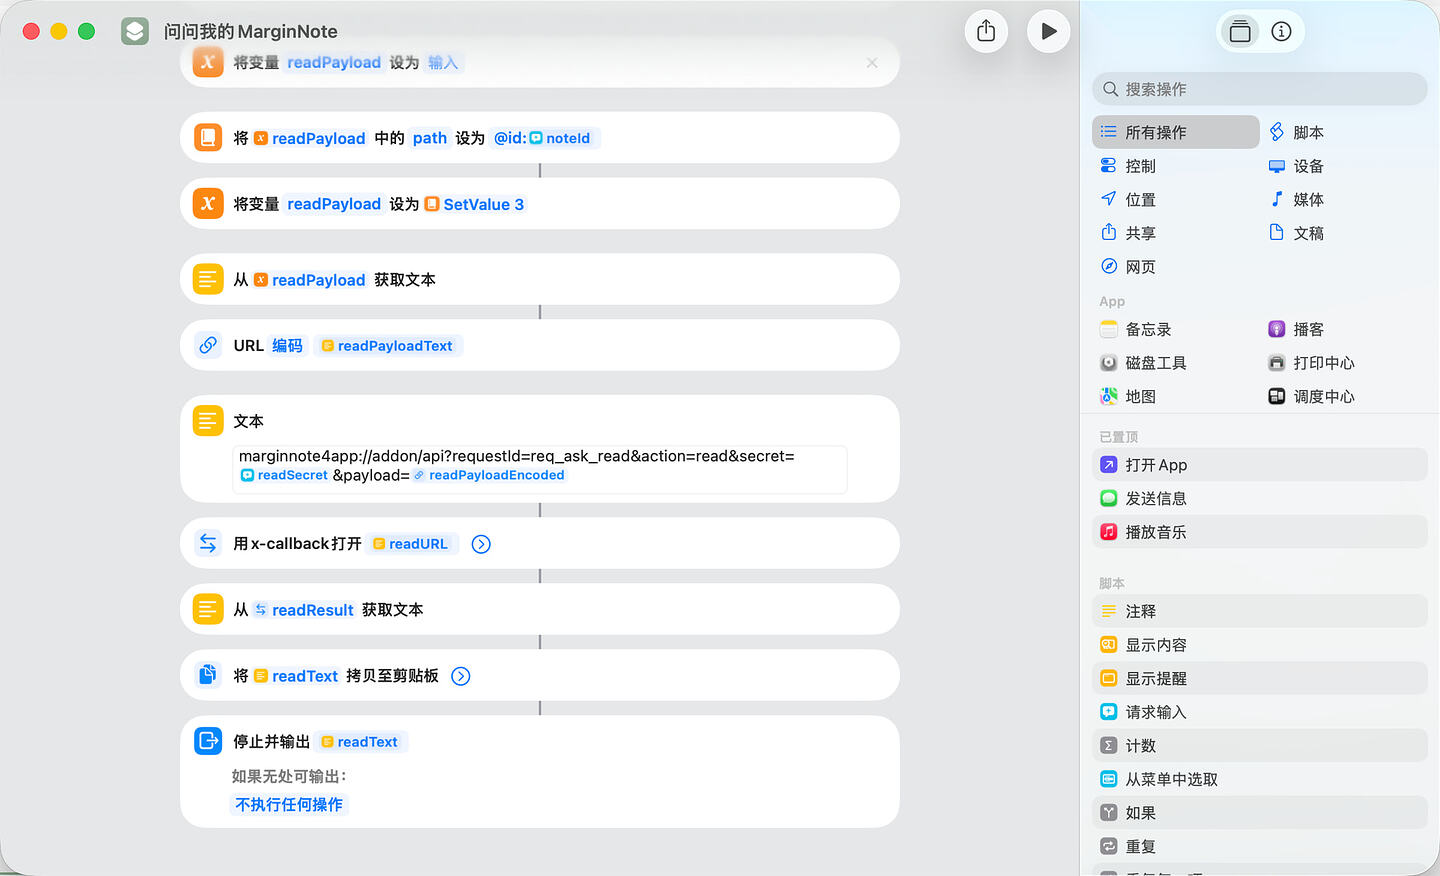This screenshot has width=1440, height=876.
Task: Select readText token in clipboard action
Action: [x=296, y=676]
